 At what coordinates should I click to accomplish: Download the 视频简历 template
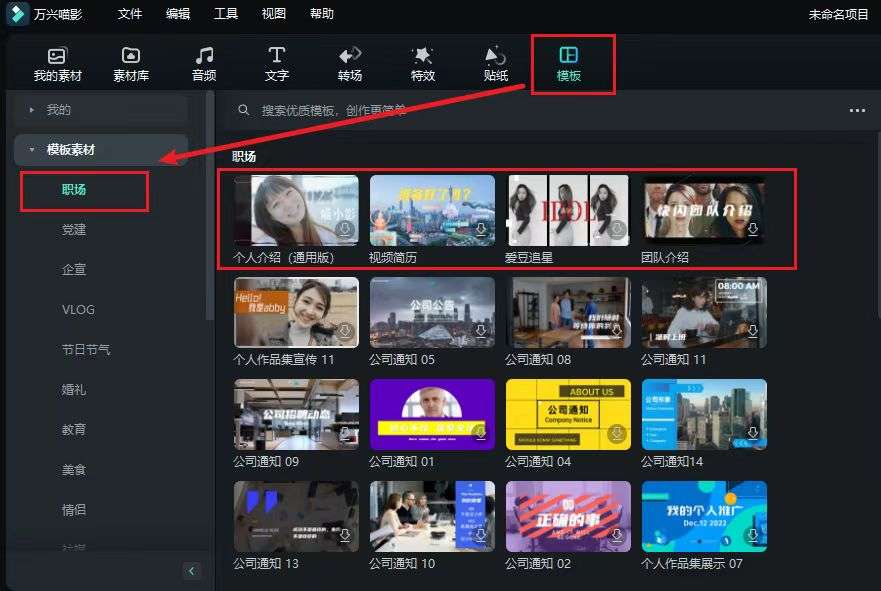coord(481,230)
